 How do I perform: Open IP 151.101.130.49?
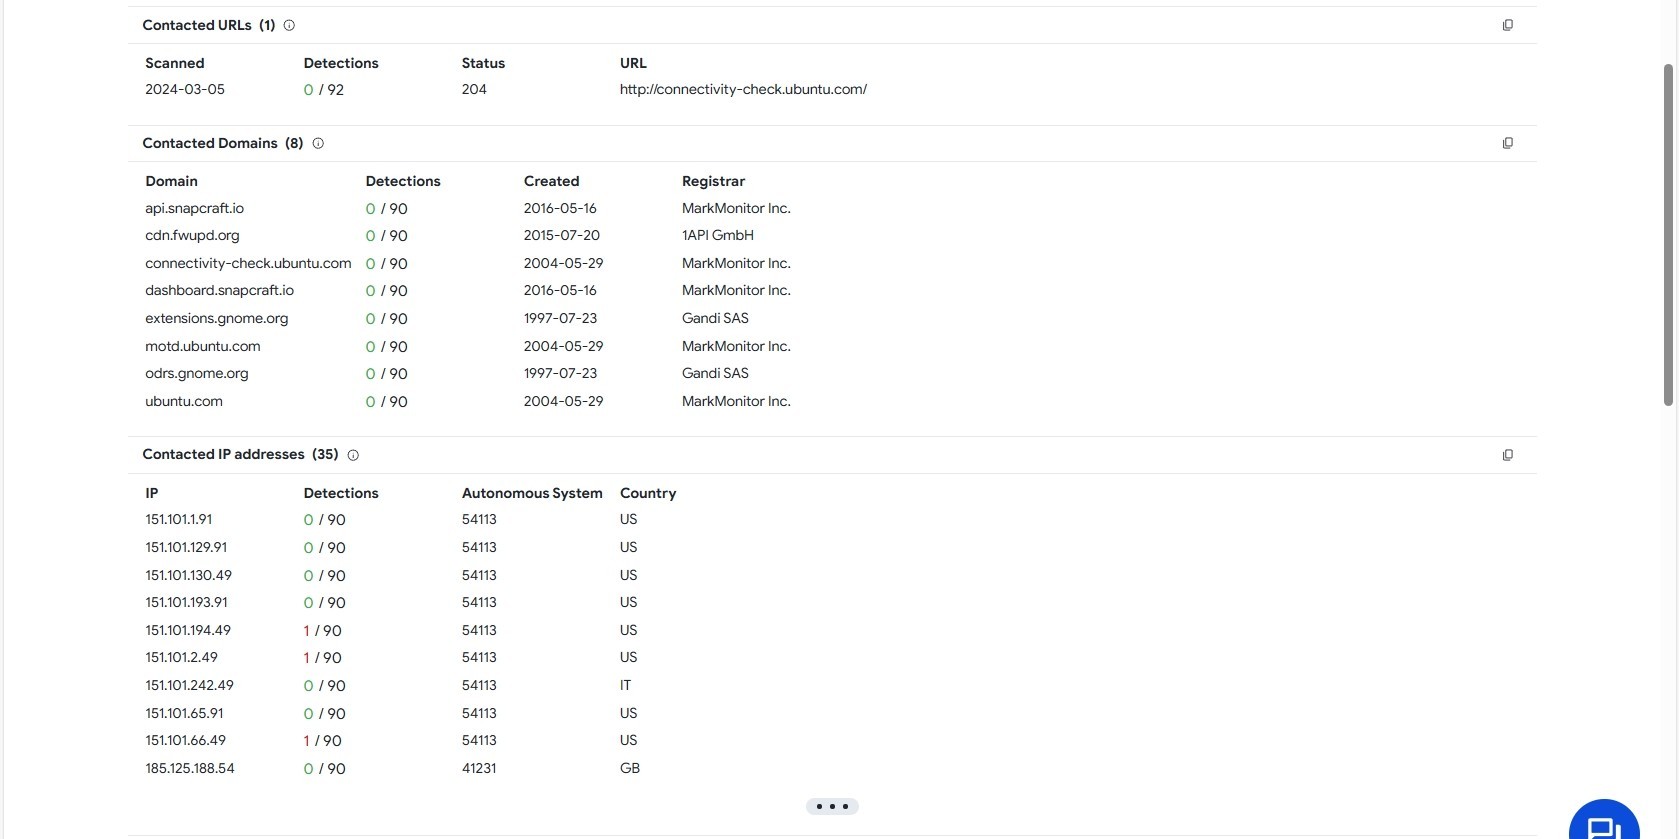pyautogui.click(x=188, y=575)
